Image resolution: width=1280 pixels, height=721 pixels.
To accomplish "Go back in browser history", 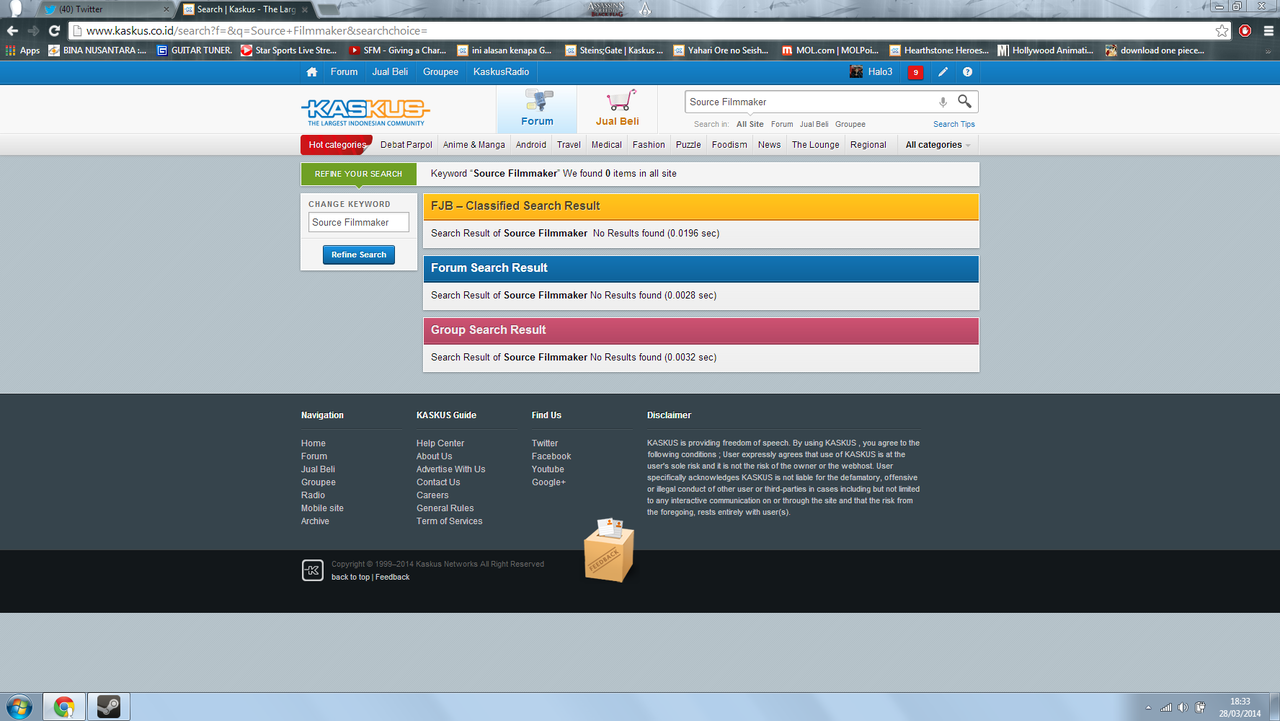I will tap(13, 31).
